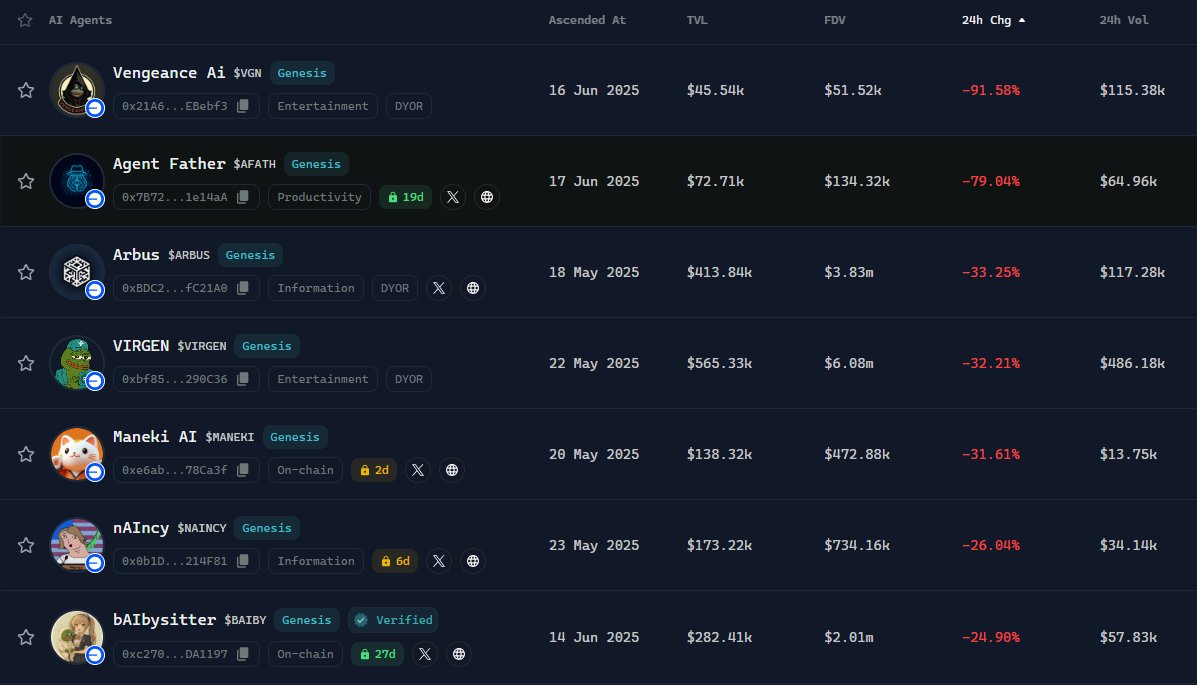1197x685 pixels.
Task: Favorite Vengeance Ai with its star
Action: coord(26,90)
